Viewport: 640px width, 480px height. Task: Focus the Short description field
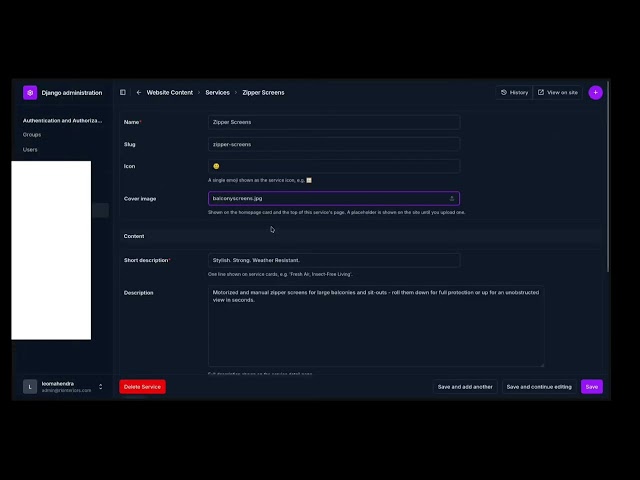[334, 260]
